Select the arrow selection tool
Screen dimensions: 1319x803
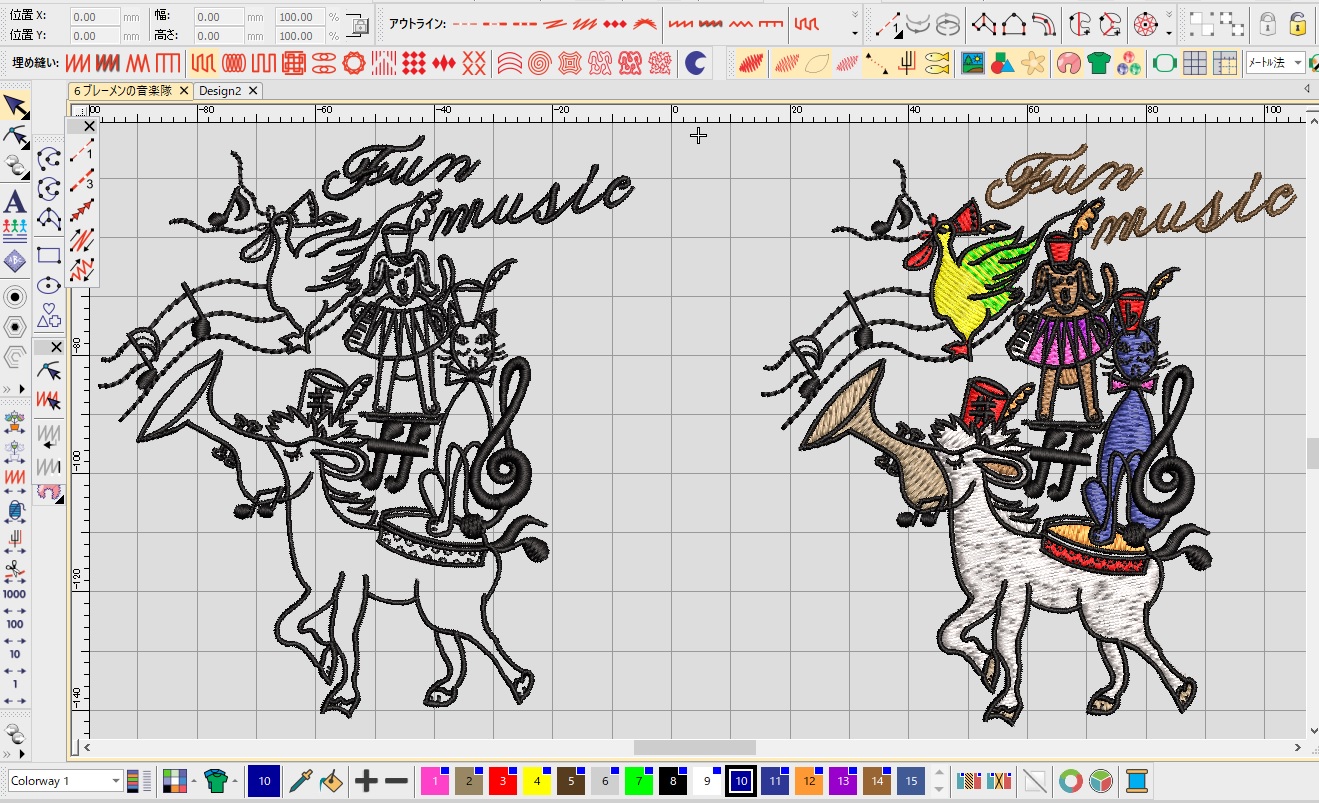tap(15, 106)
